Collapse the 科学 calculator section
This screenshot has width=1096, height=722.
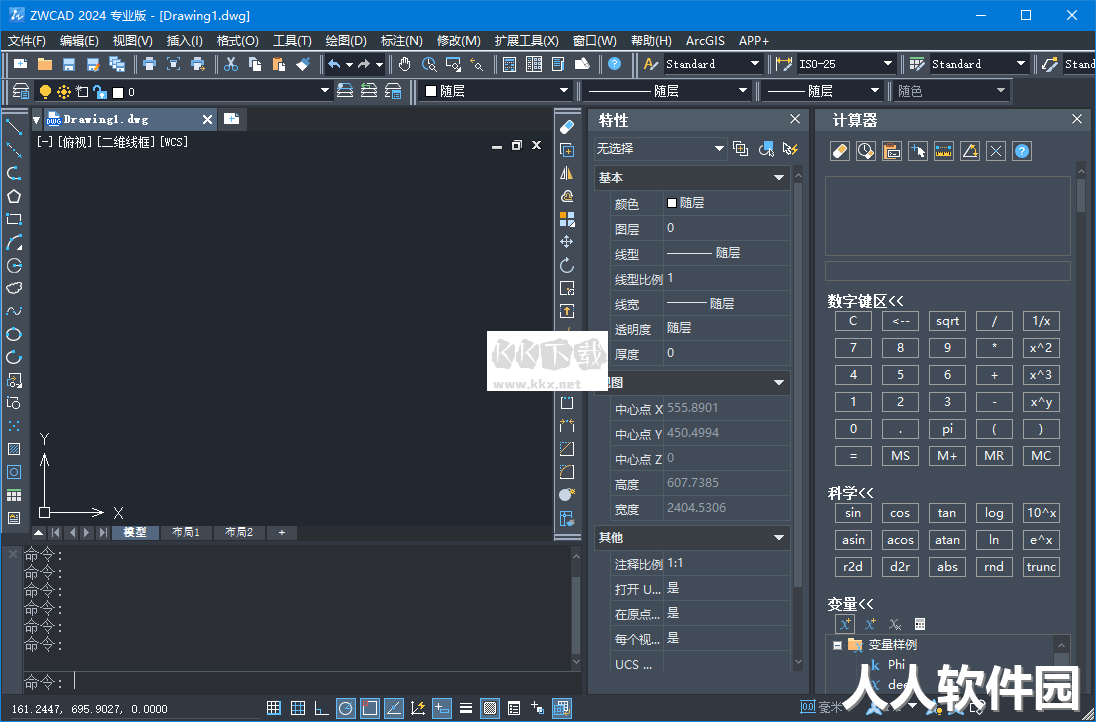point(851,493)
